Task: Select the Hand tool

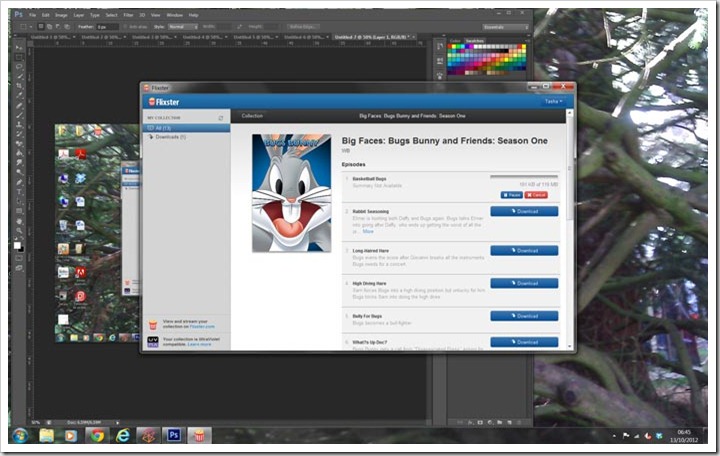Action: coord(19,221)
